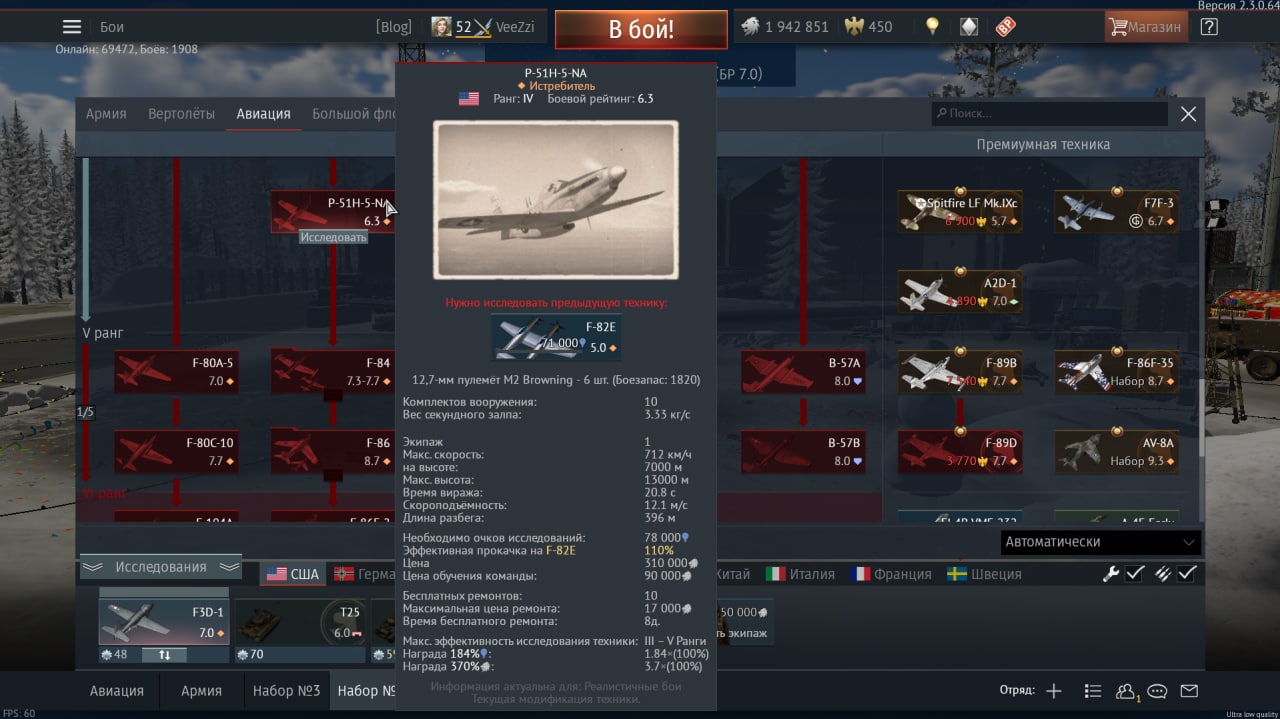
Task: Open the question mark help icon
Action: [x=1209, y=27]
